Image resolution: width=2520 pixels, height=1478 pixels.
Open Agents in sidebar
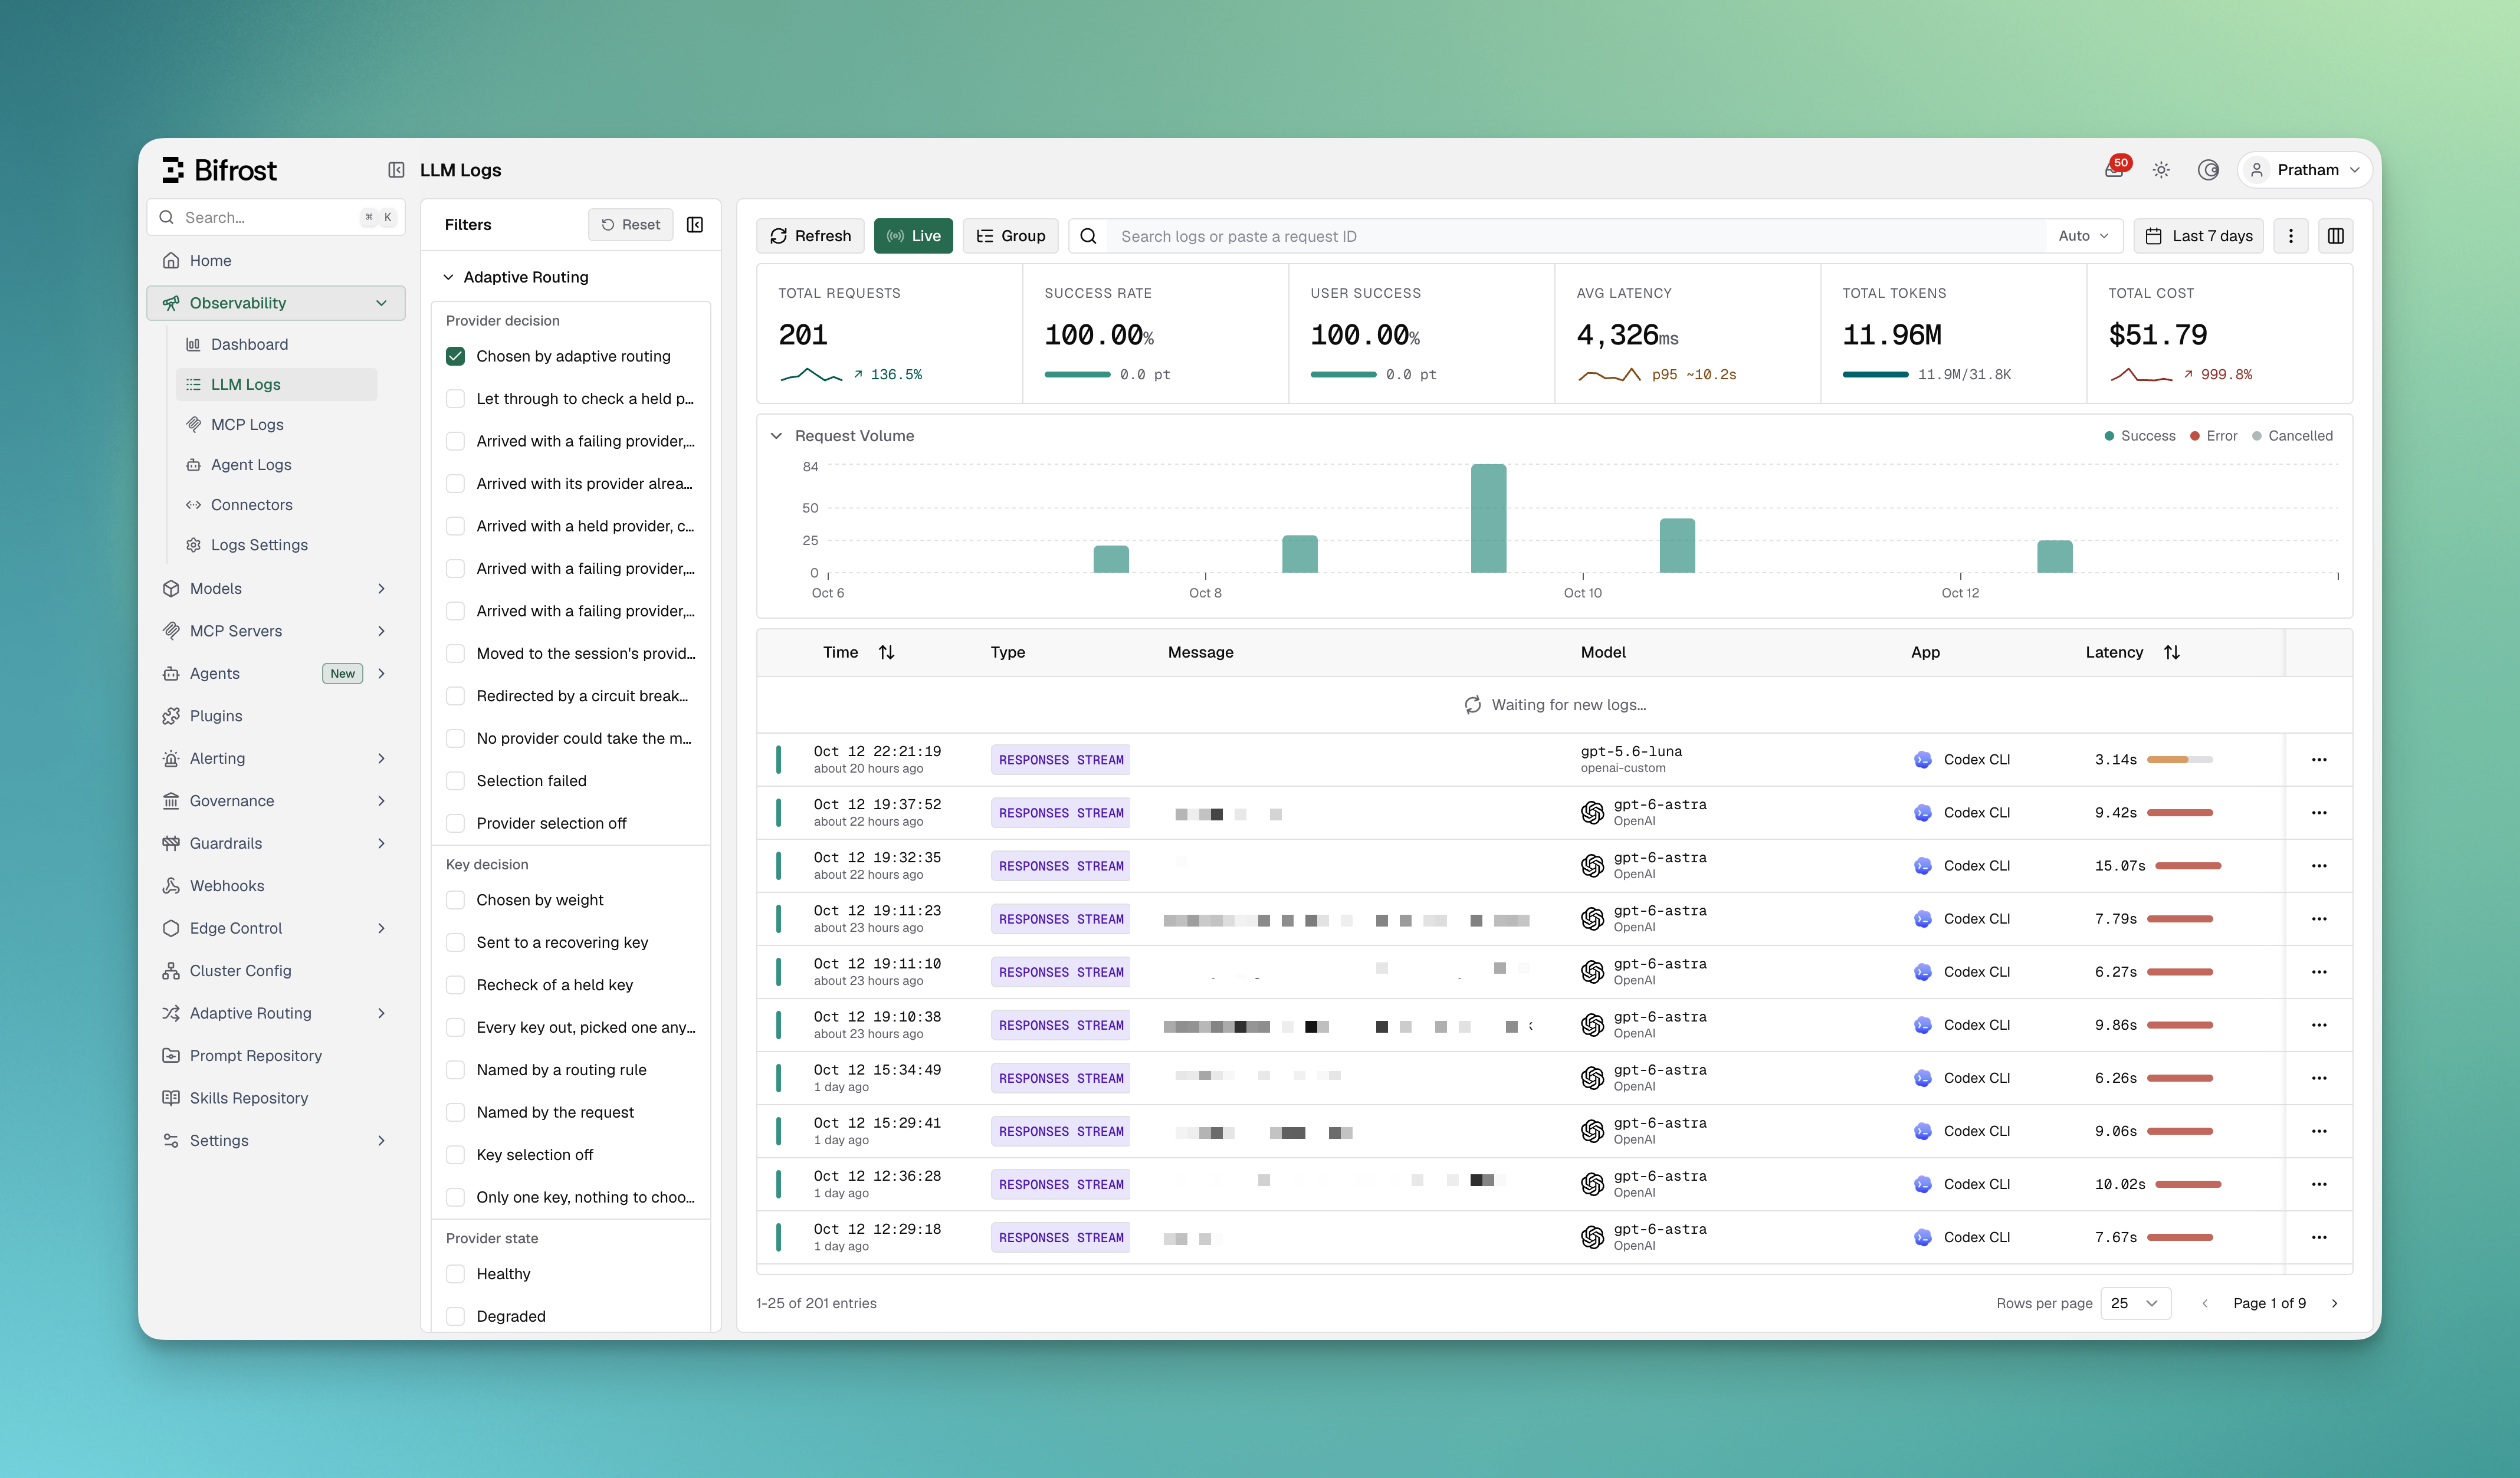275,674
